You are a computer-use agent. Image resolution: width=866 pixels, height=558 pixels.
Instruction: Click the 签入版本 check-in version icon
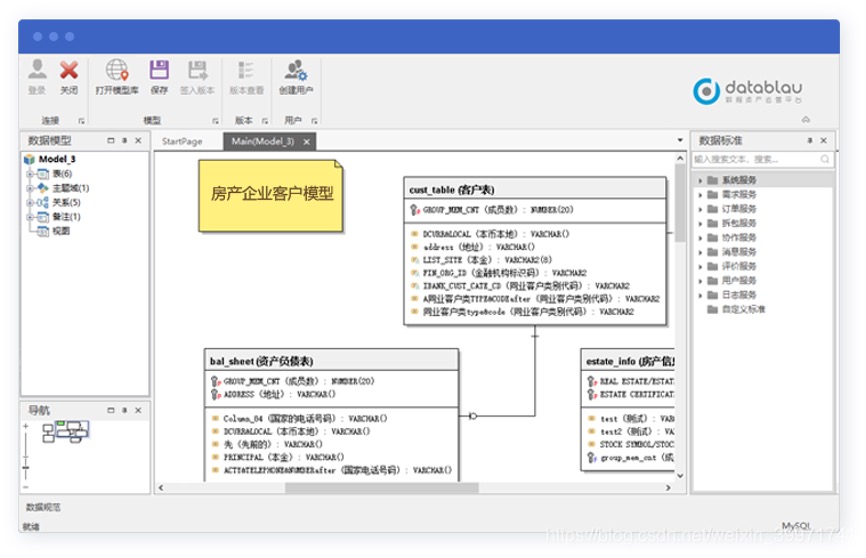(x=197, y=70)
